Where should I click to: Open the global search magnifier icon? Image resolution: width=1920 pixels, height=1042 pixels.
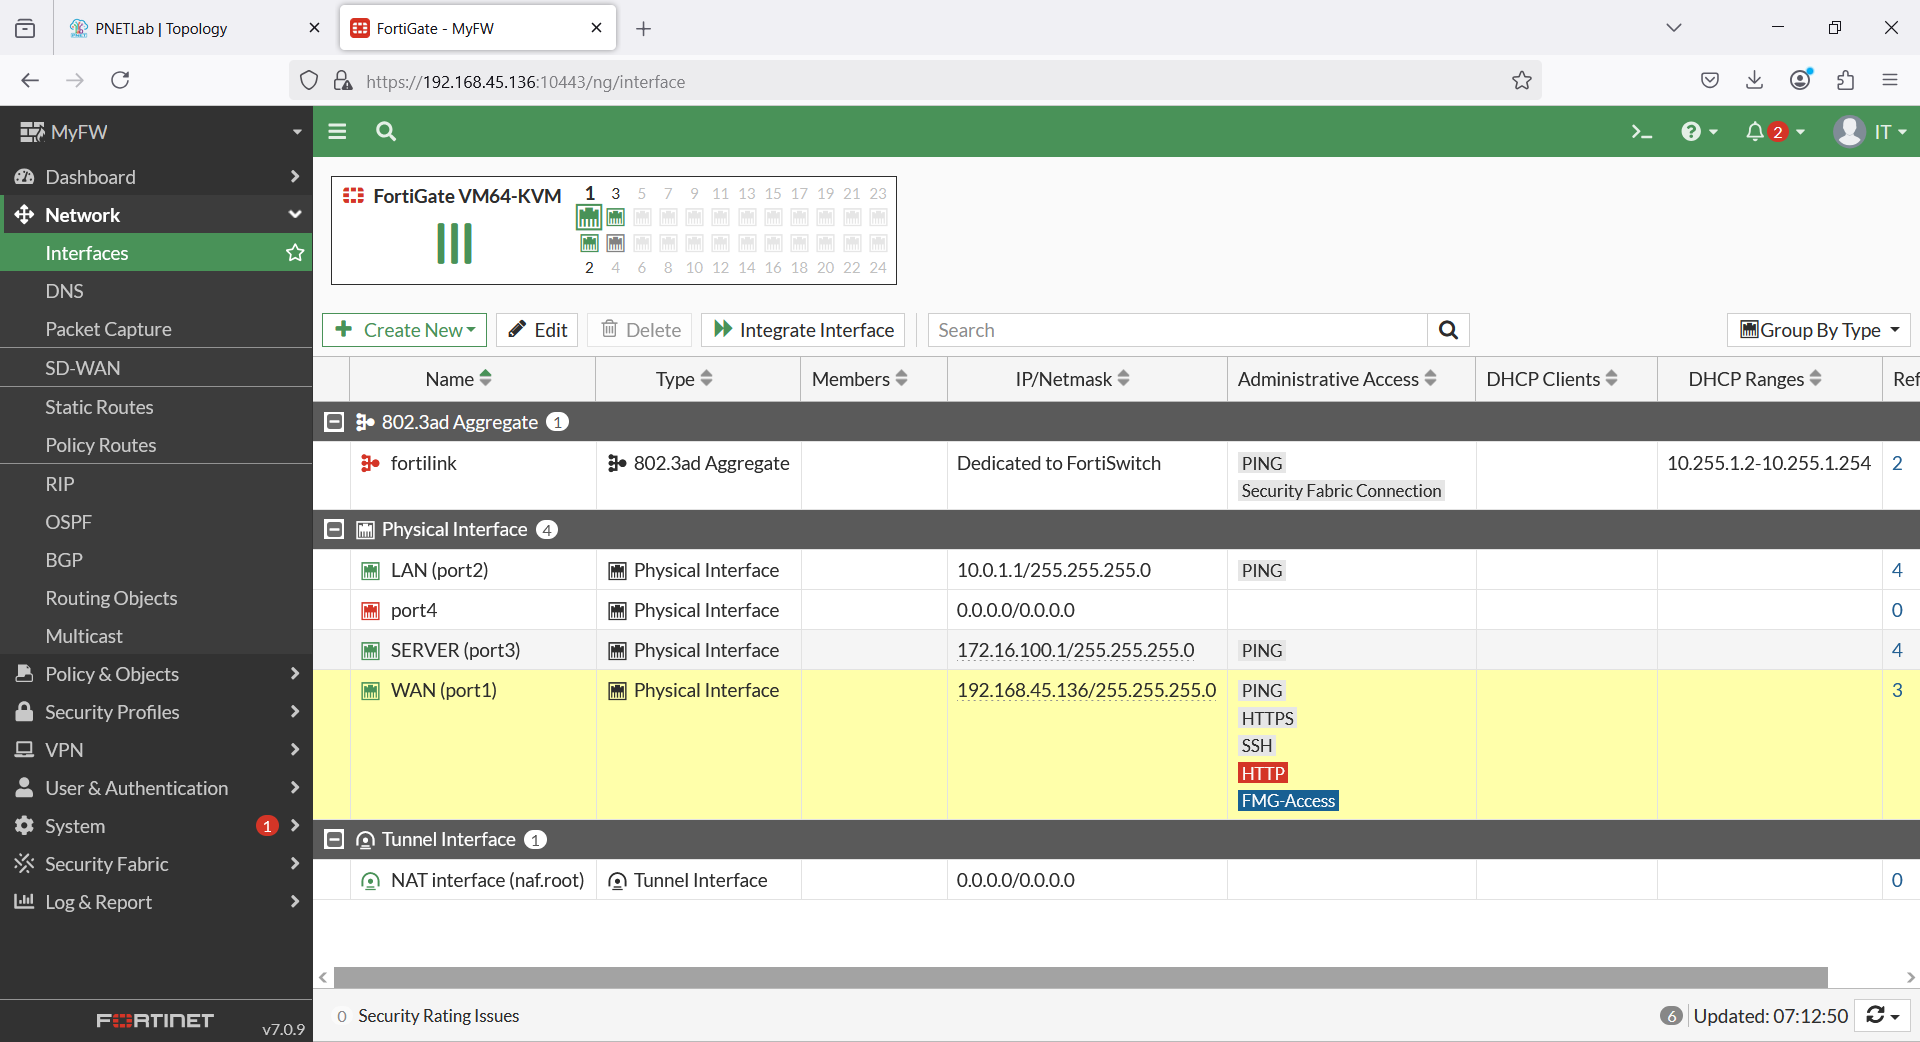386,131
